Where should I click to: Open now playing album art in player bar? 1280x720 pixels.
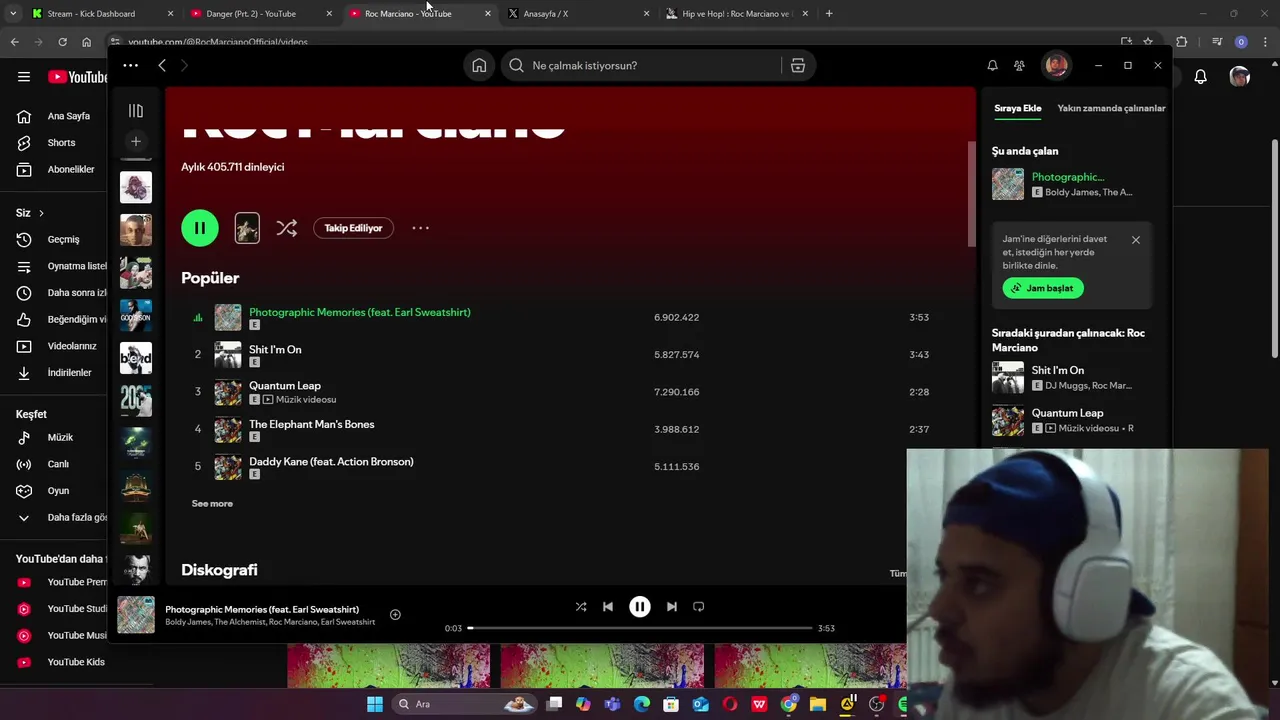tap(136, 615)
